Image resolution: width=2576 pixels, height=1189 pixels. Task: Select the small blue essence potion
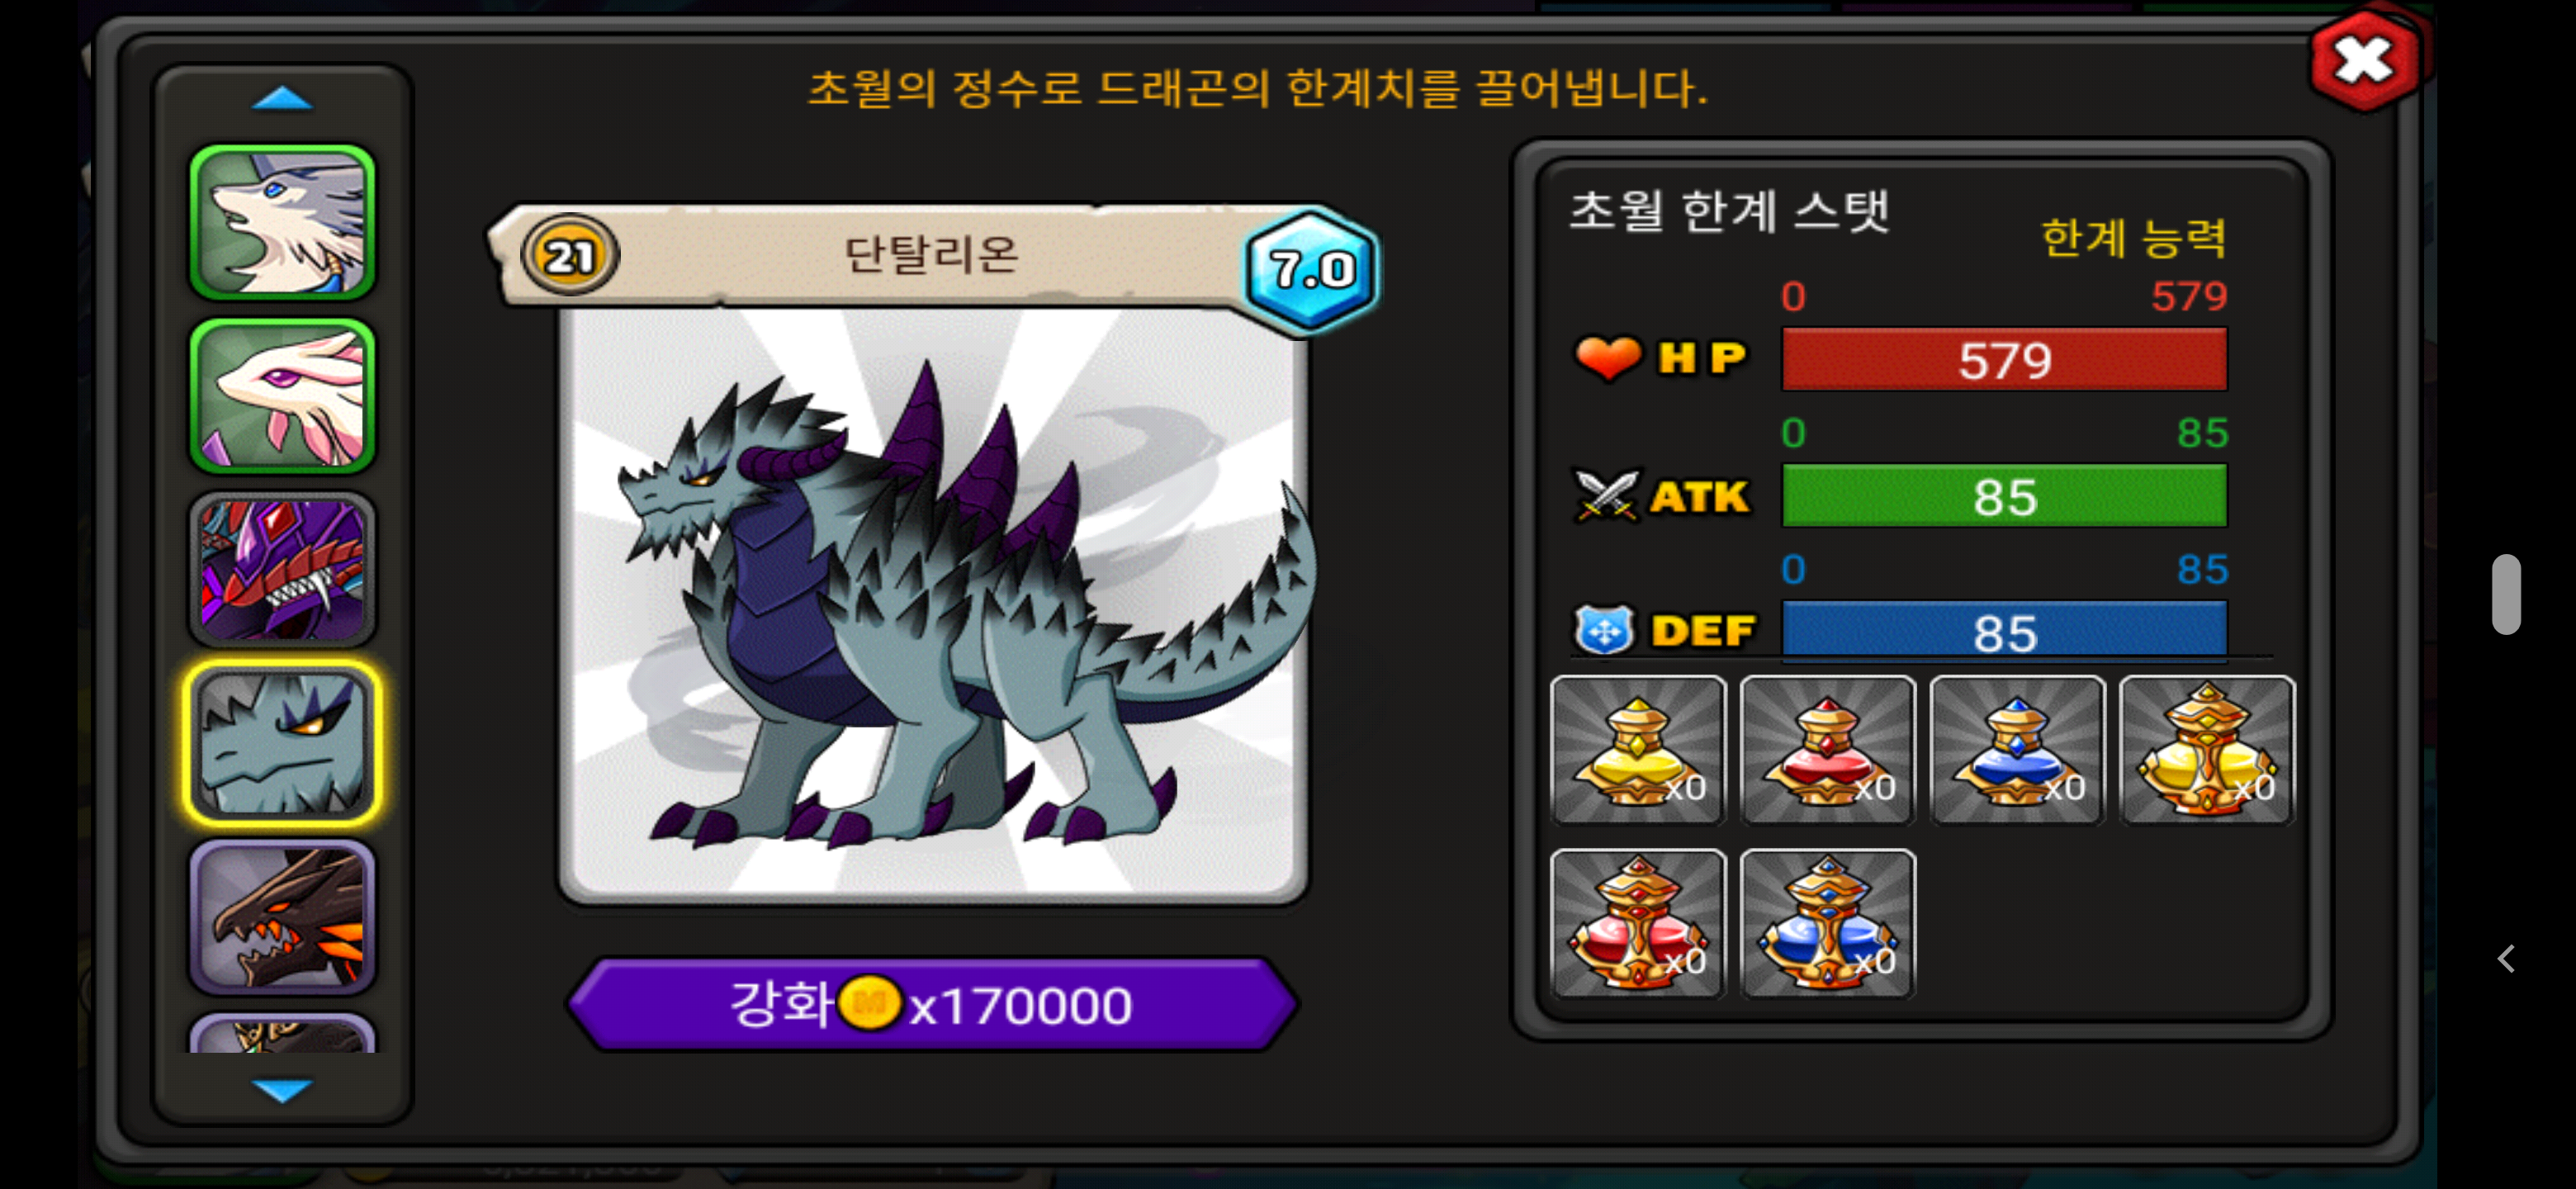click(2017, 750)
